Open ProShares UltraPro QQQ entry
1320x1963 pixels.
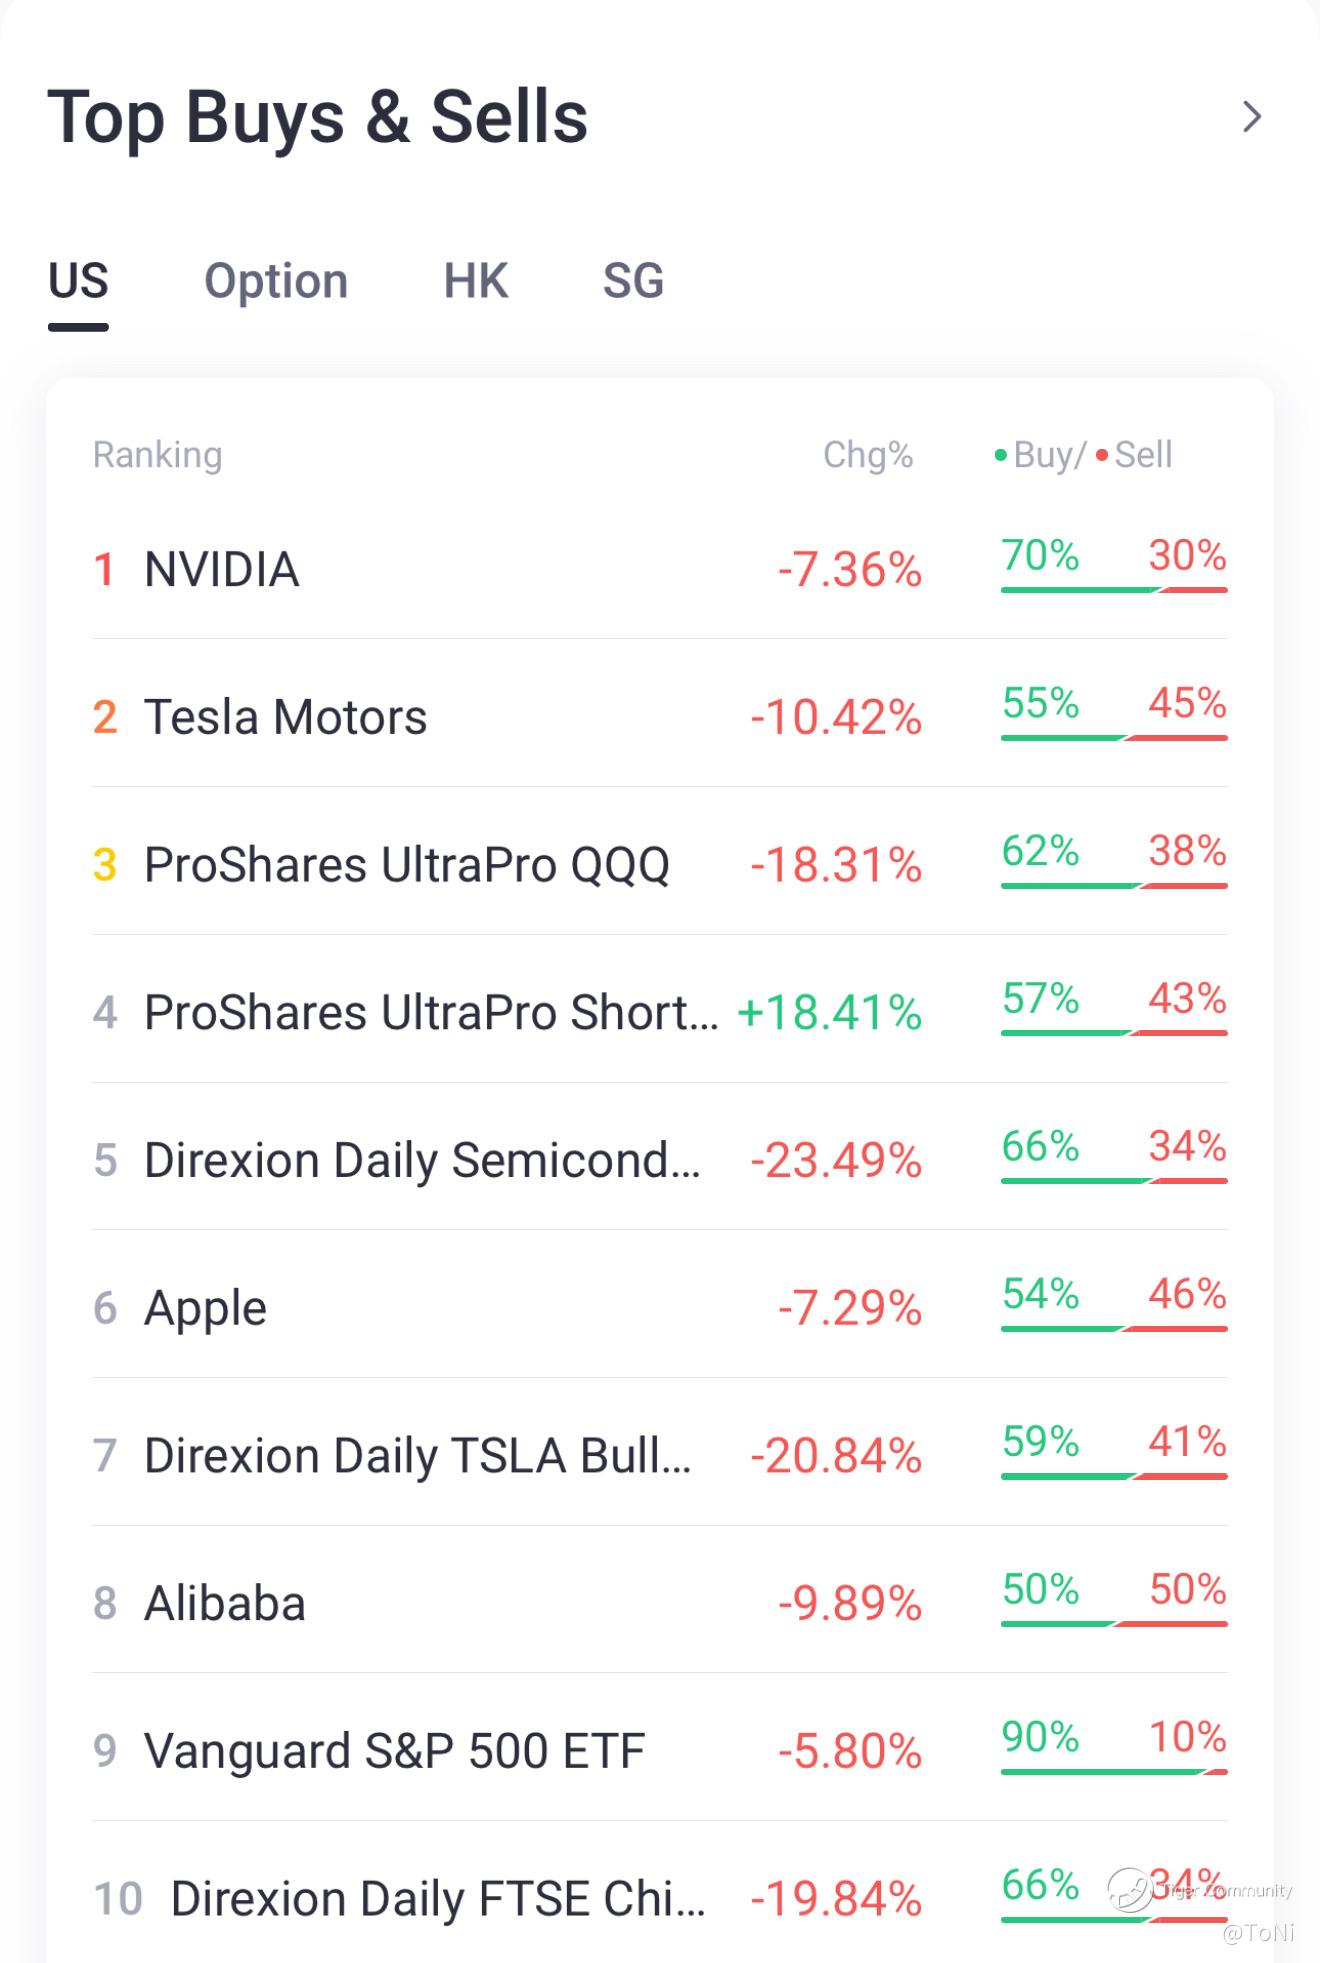pos(406,865)
